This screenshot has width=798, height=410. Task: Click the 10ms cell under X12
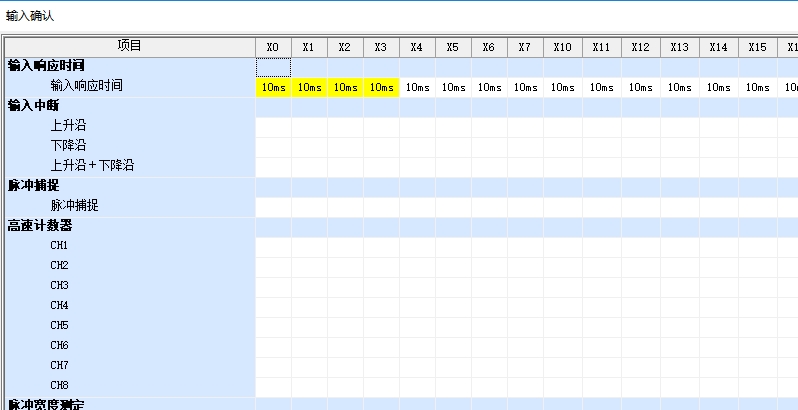pos(640,87)
